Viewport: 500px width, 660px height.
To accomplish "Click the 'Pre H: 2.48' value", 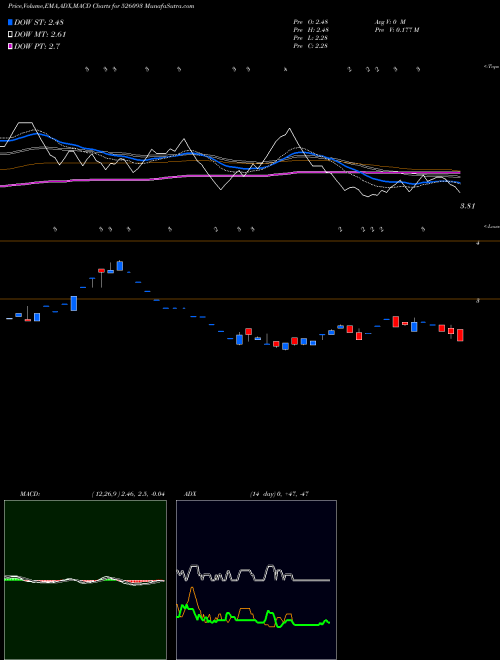I will (x=311, y=30).
